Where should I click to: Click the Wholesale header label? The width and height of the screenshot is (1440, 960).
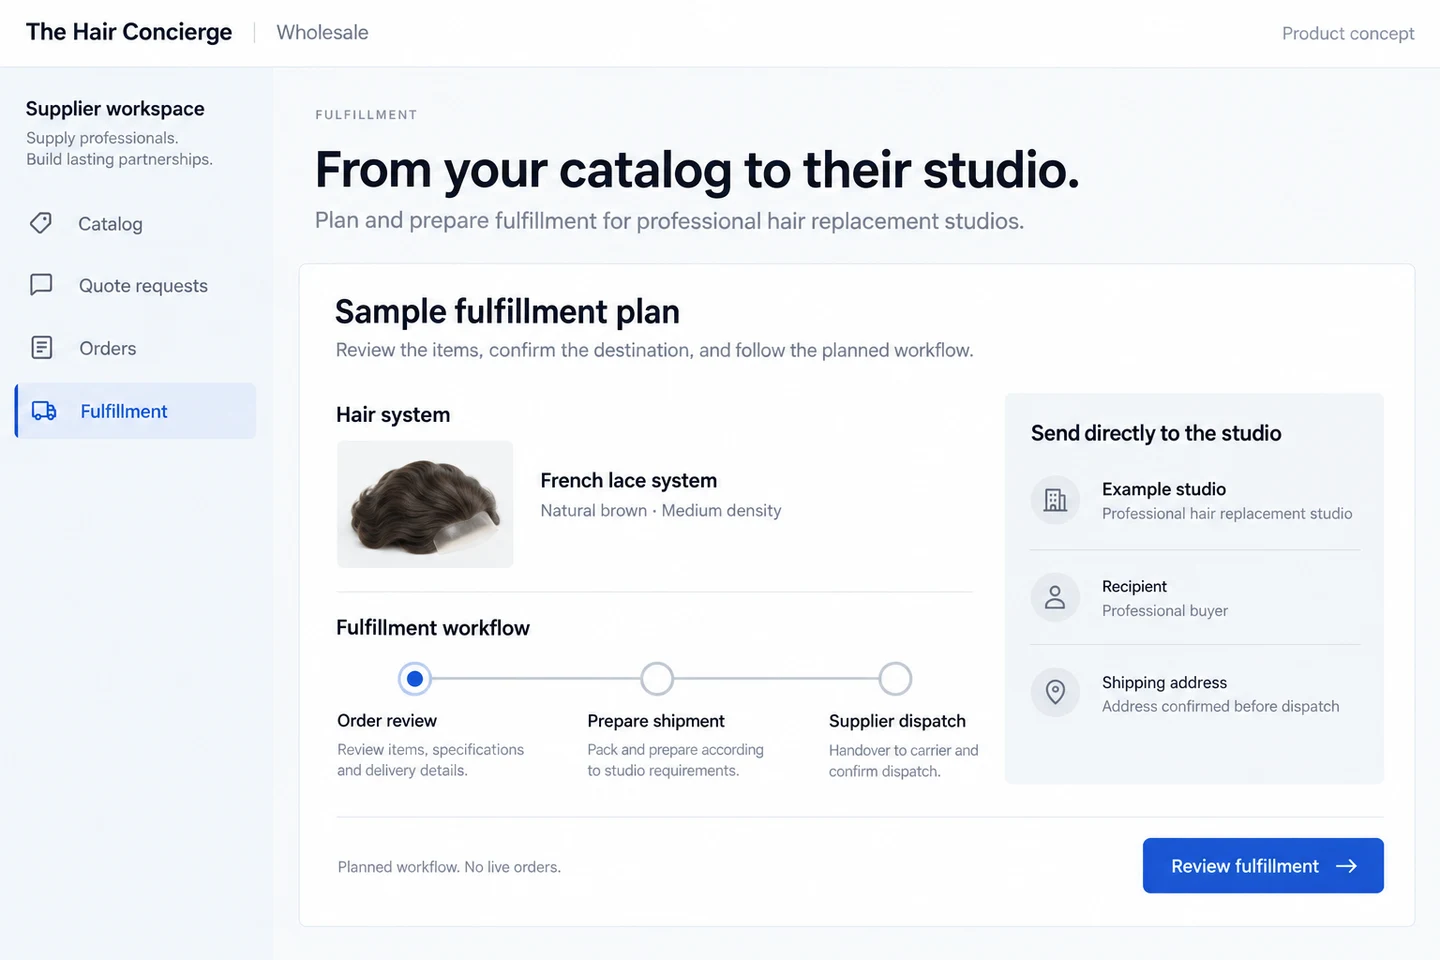pos(322,32)
